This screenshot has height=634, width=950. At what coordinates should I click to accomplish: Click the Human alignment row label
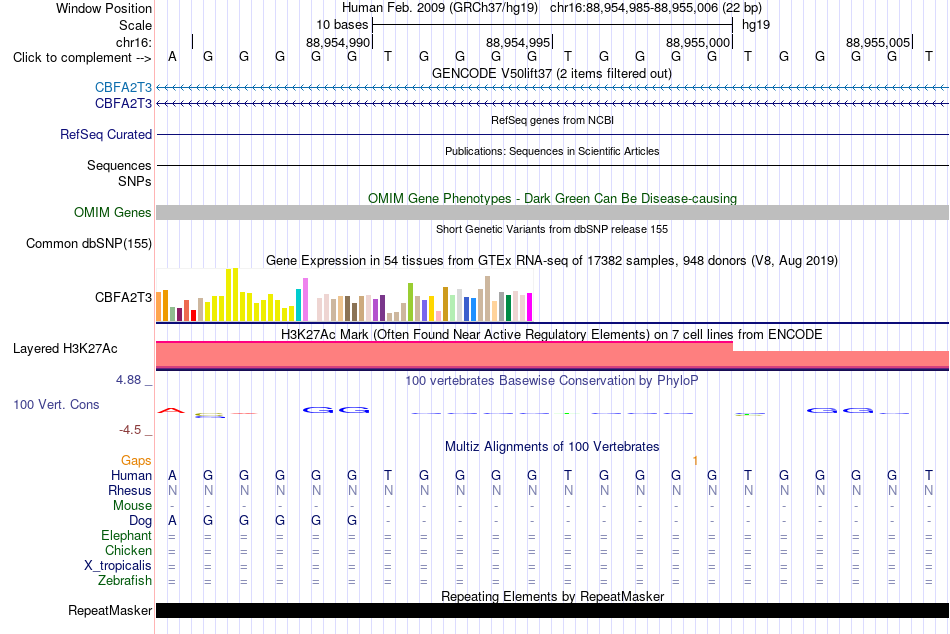tap(131, 475)
